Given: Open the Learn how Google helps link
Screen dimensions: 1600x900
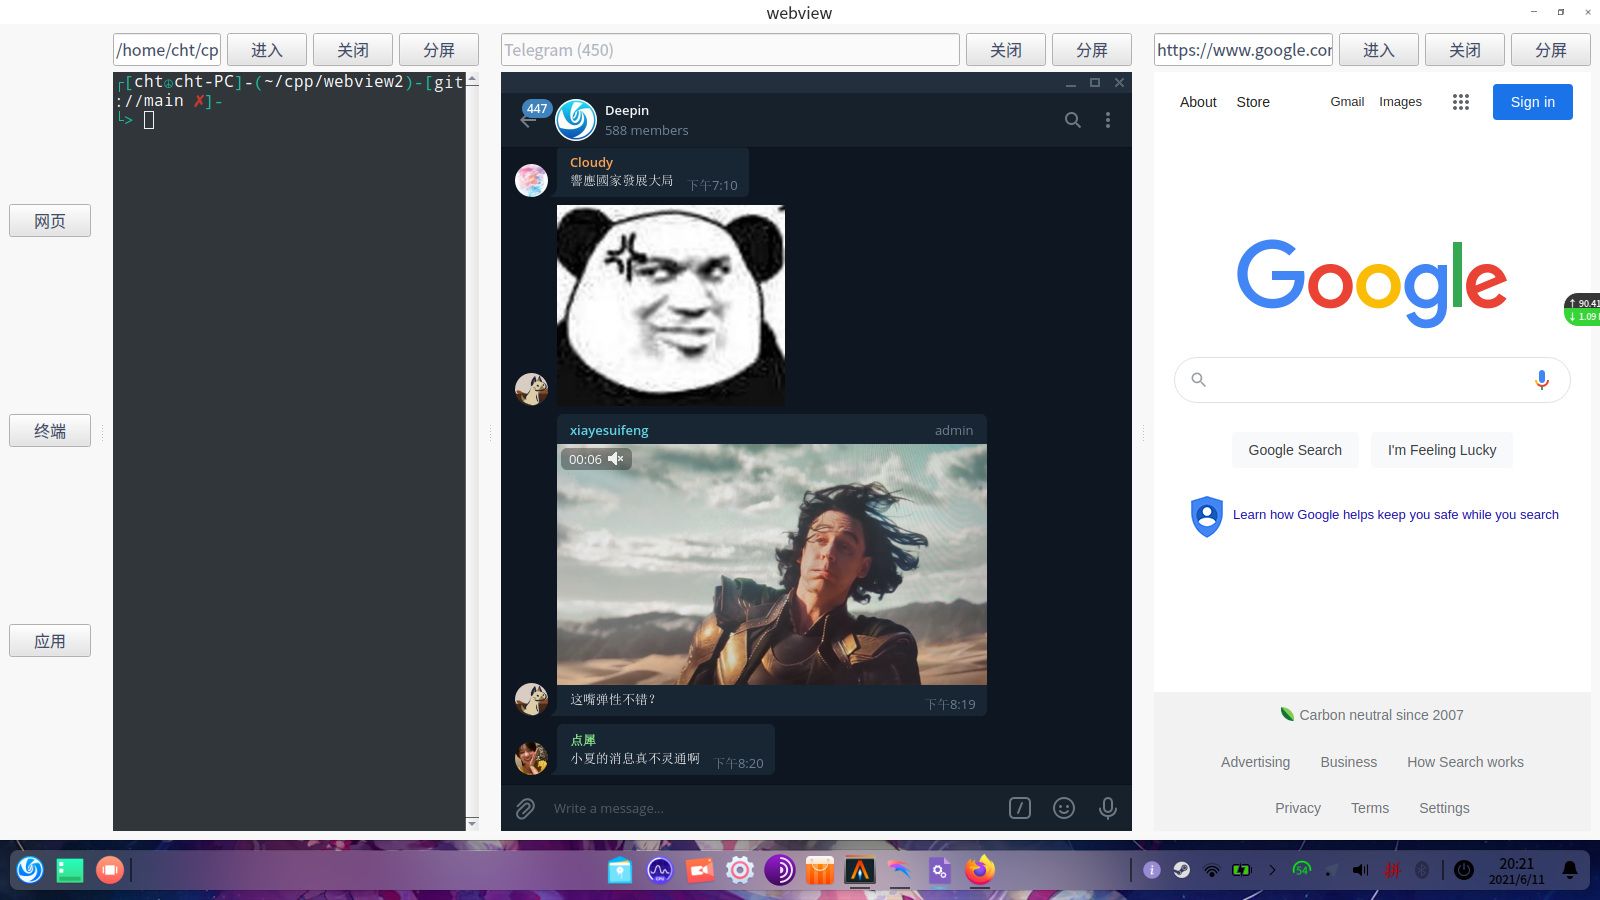Looking at the screenshot, I should (x=1396, y=515).
